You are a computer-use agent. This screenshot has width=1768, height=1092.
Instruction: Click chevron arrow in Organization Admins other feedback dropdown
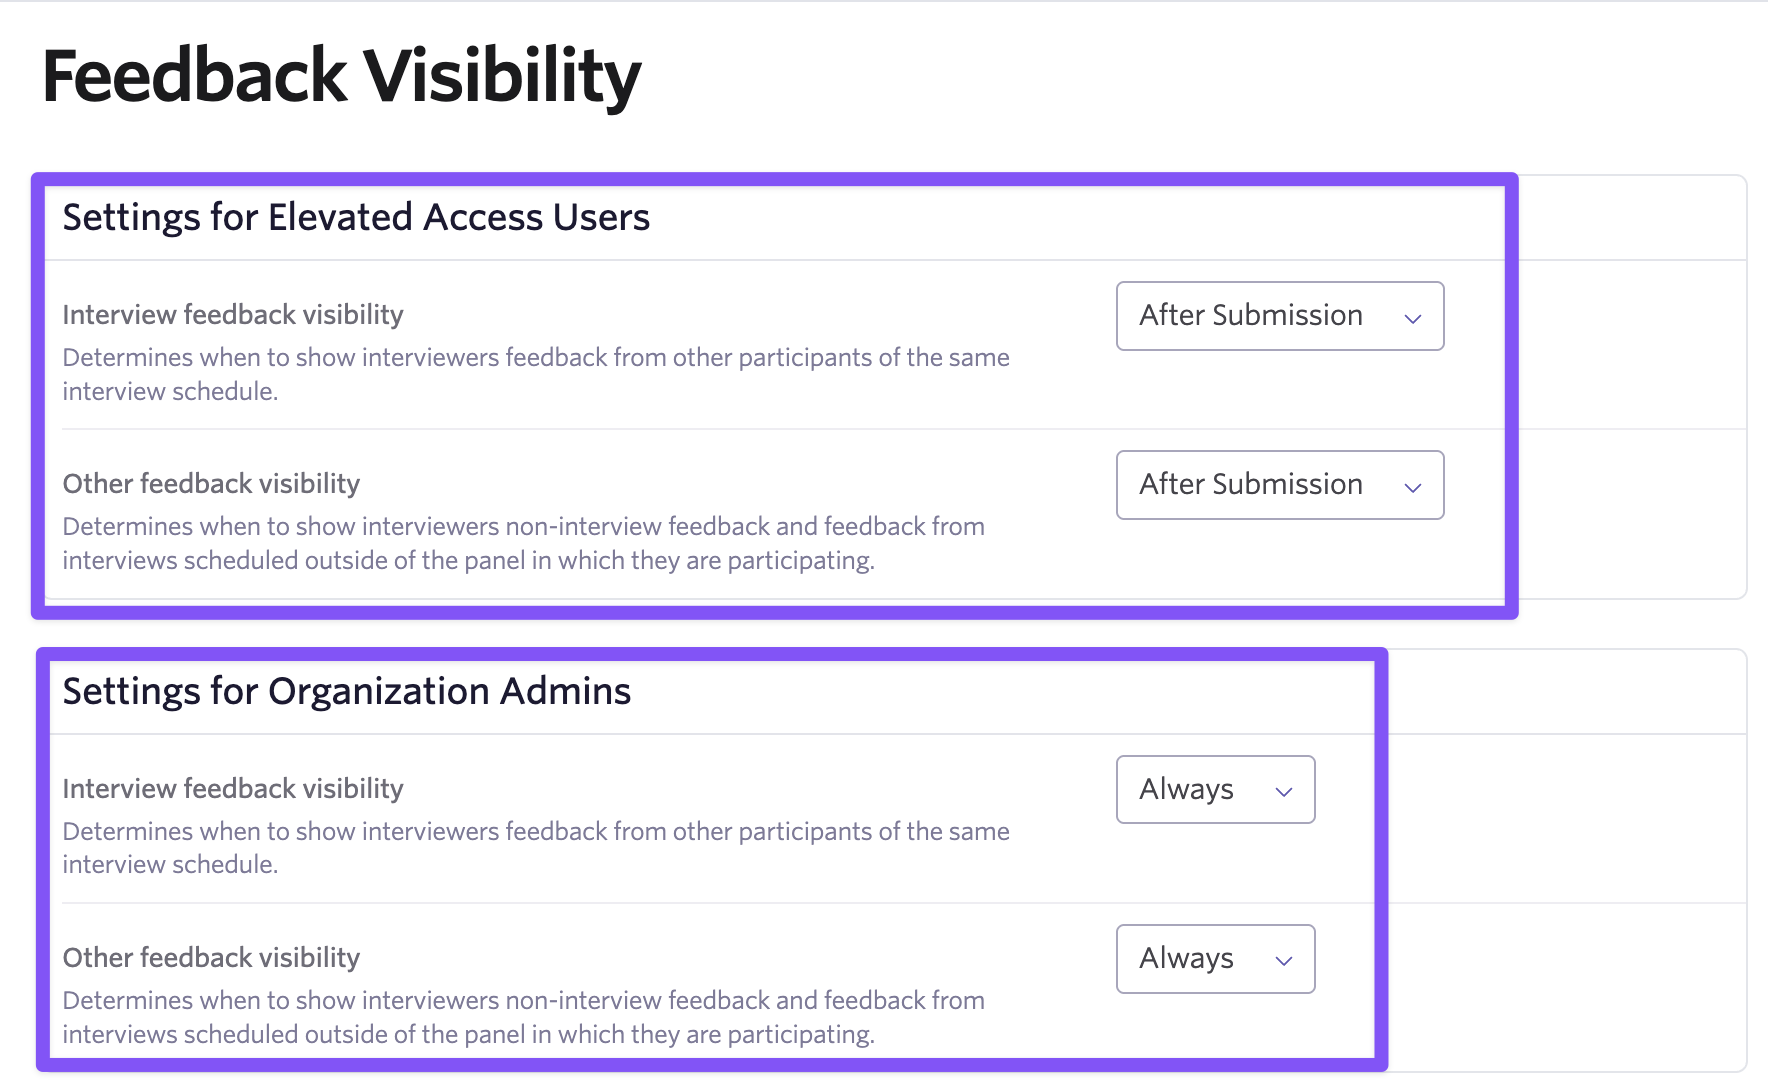[1284, 961]
